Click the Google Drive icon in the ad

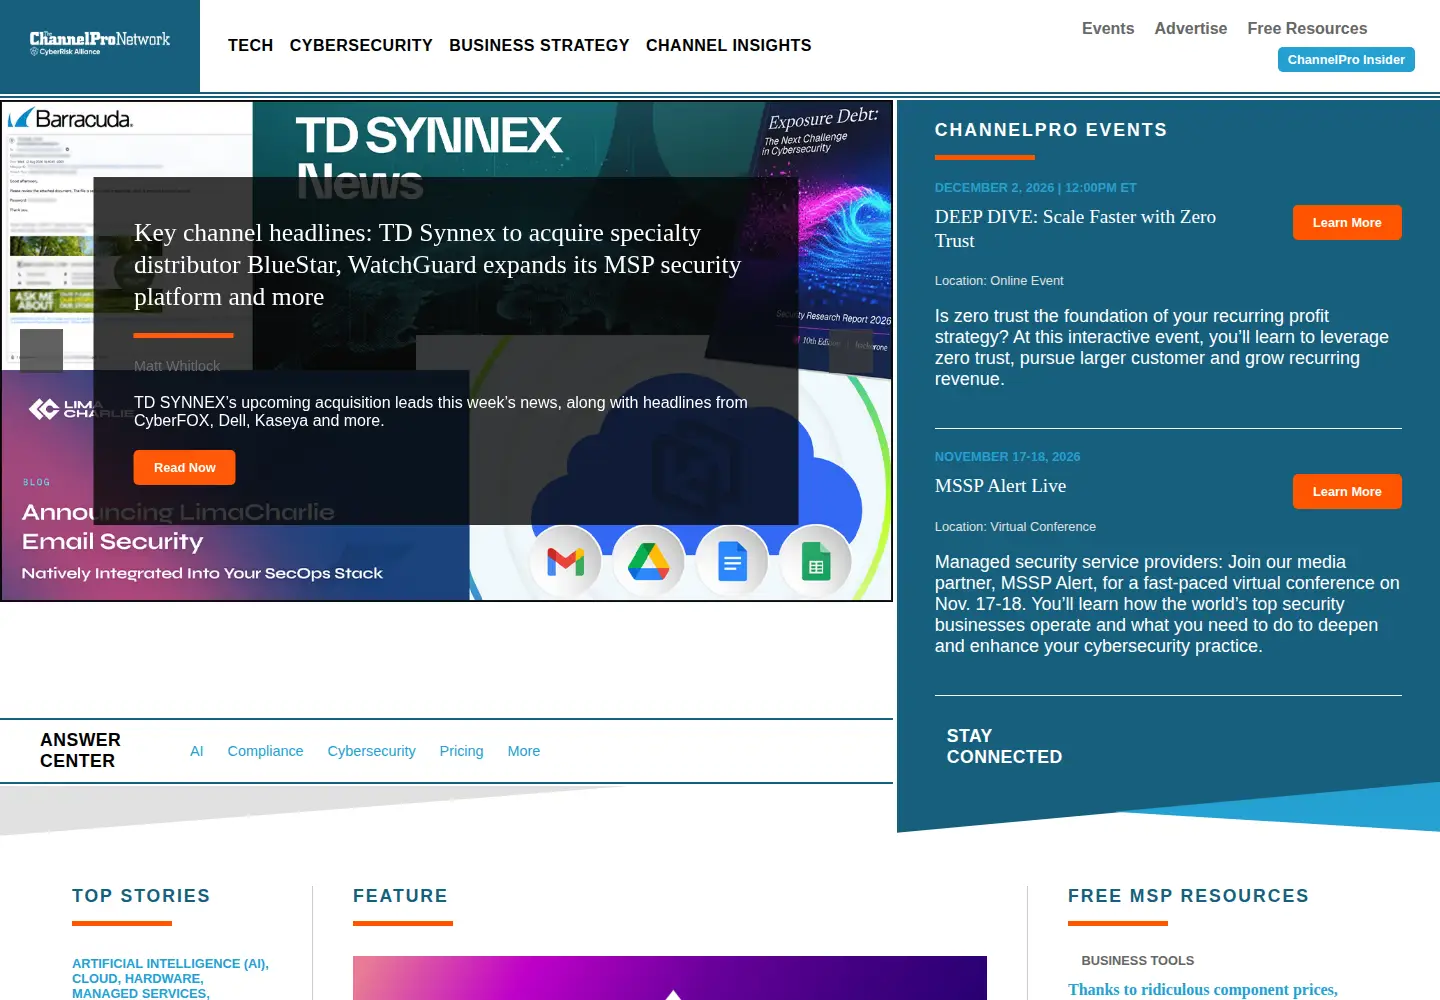click(x=649, y=562)
